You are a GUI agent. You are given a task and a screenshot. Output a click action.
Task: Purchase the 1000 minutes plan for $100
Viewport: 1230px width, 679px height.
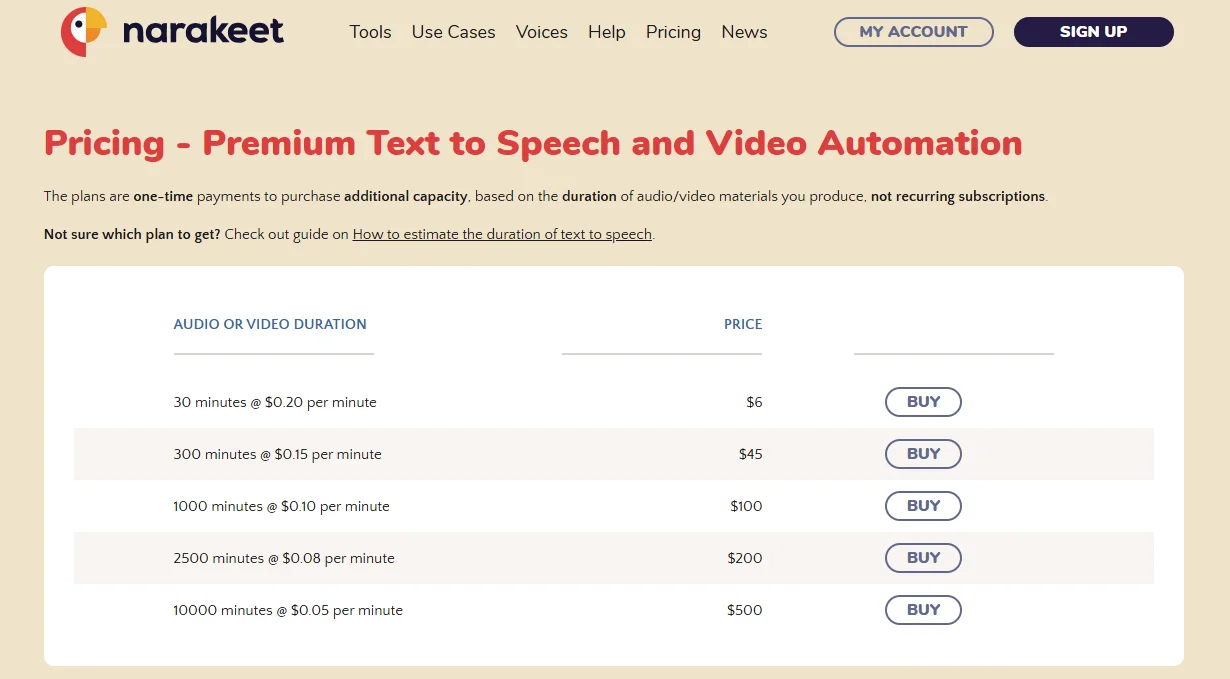pos(922,506)
